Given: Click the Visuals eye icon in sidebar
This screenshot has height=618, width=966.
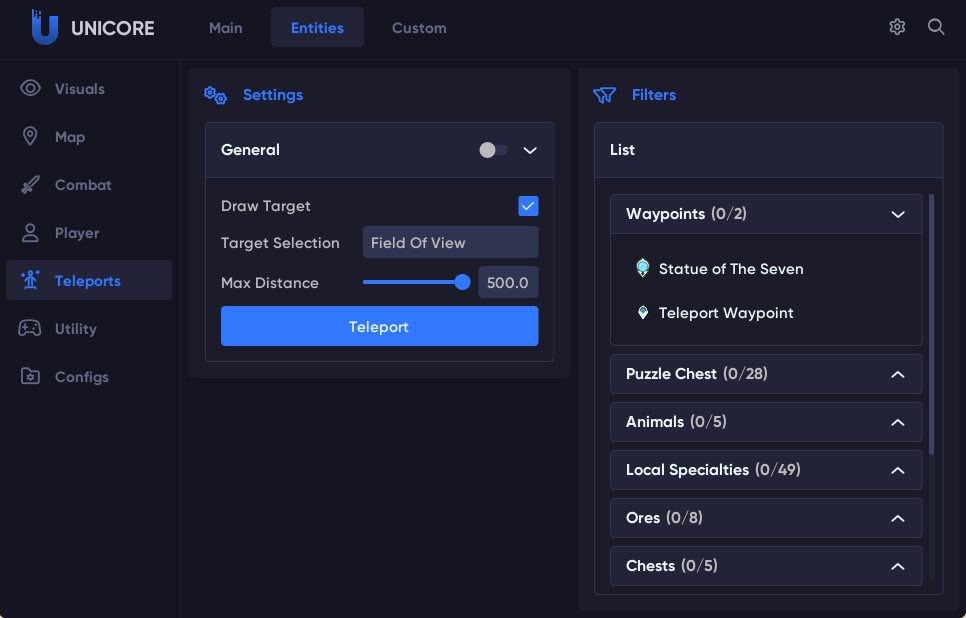Looking at the screenshot, I should (x=31, y=88).
